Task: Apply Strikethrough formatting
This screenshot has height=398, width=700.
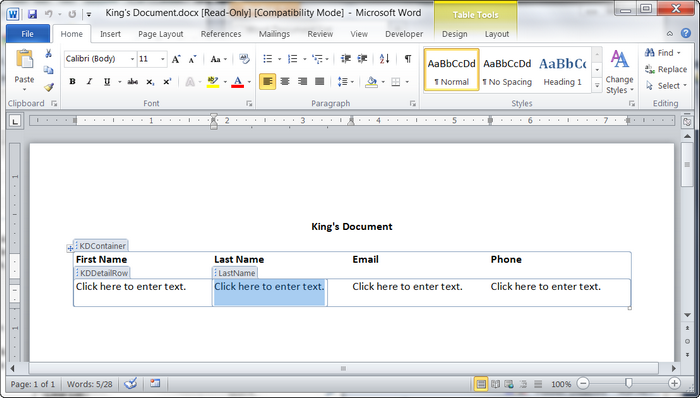Action: (133, 82)
